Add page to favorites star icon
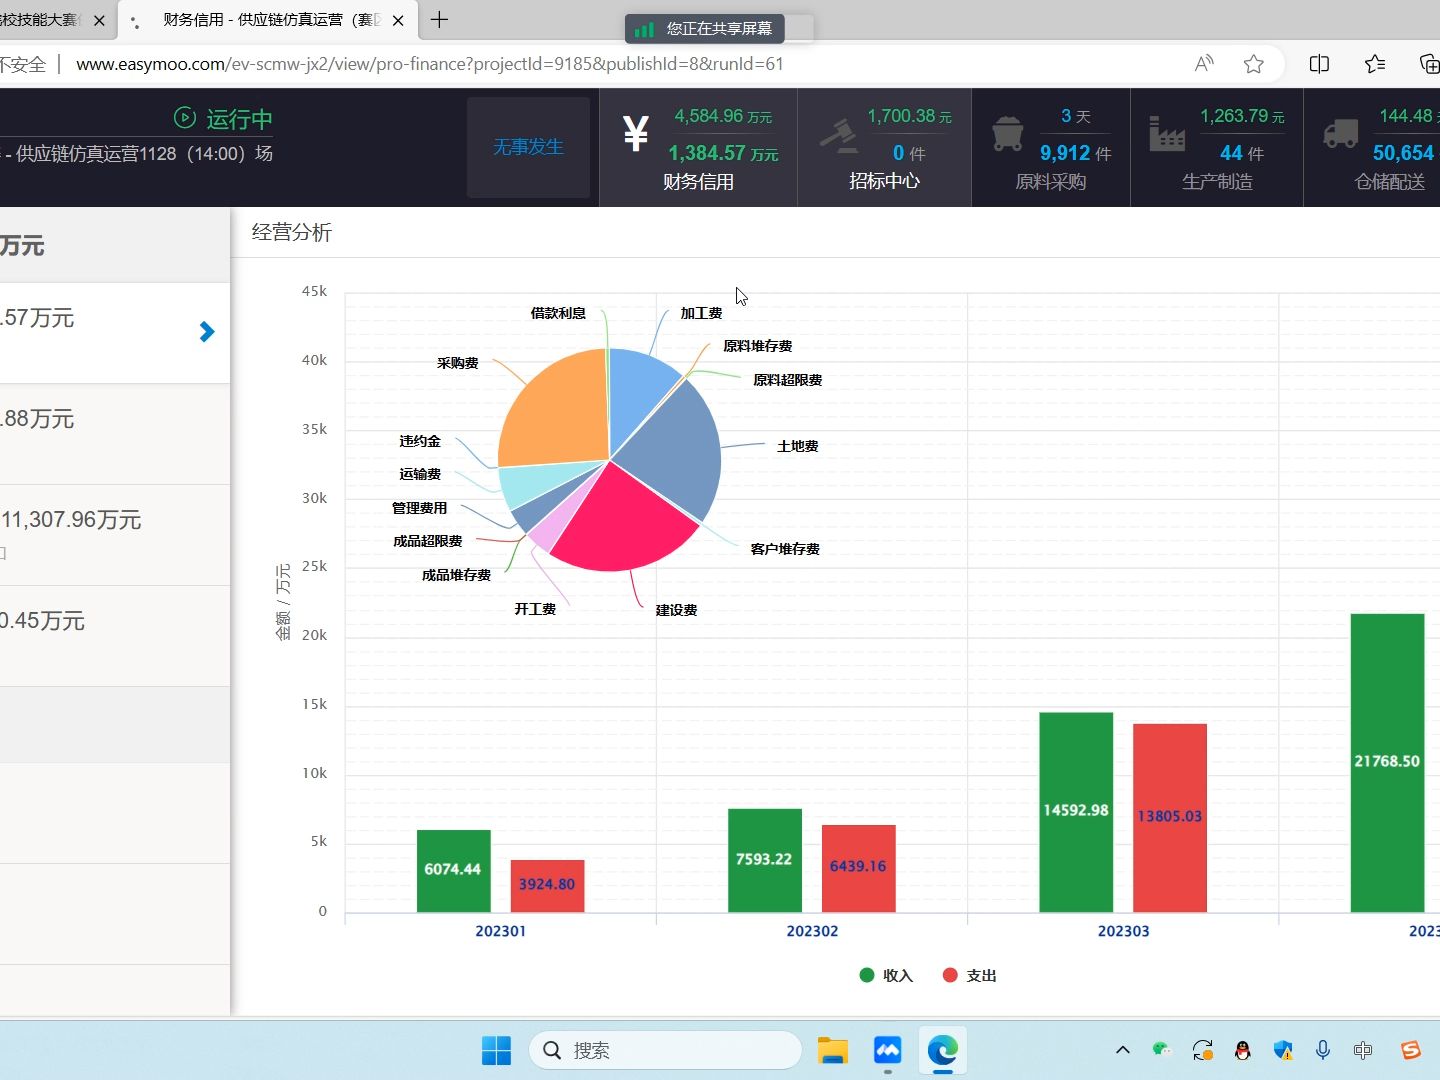The image size is (1440, 1080). tap(1253, 64)
